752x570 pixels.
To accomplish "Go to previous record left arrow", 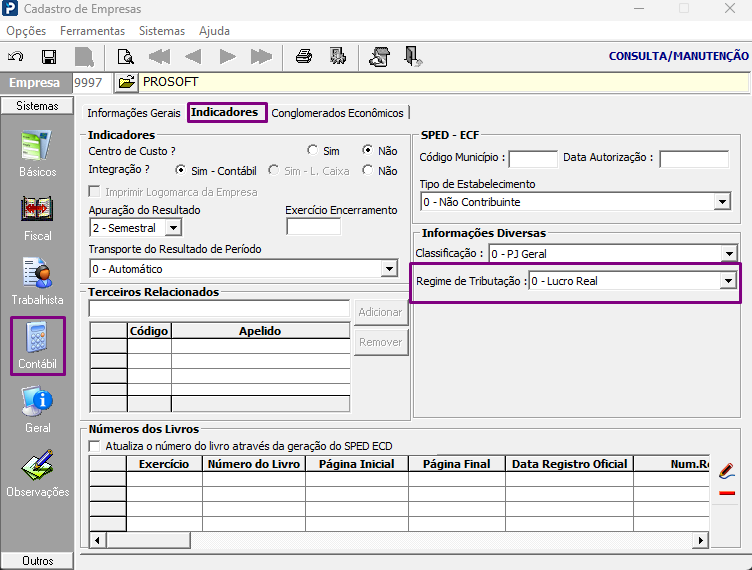I will coord(193,57).
